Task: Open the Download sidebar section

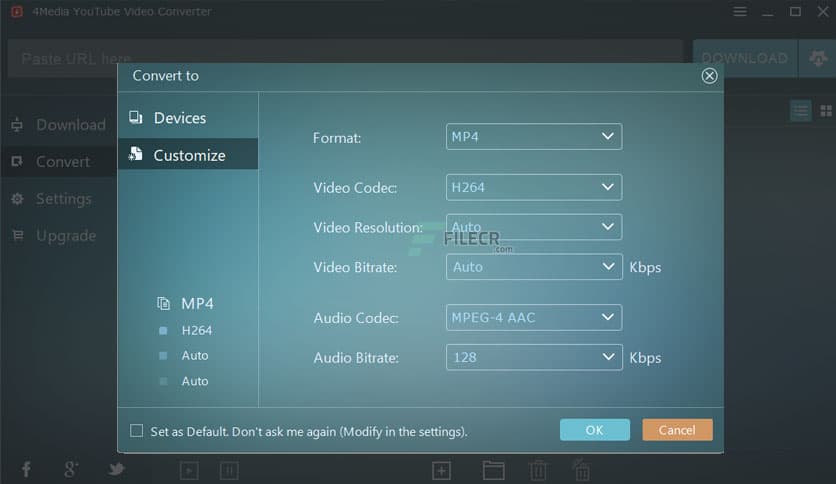Action: 59,125
